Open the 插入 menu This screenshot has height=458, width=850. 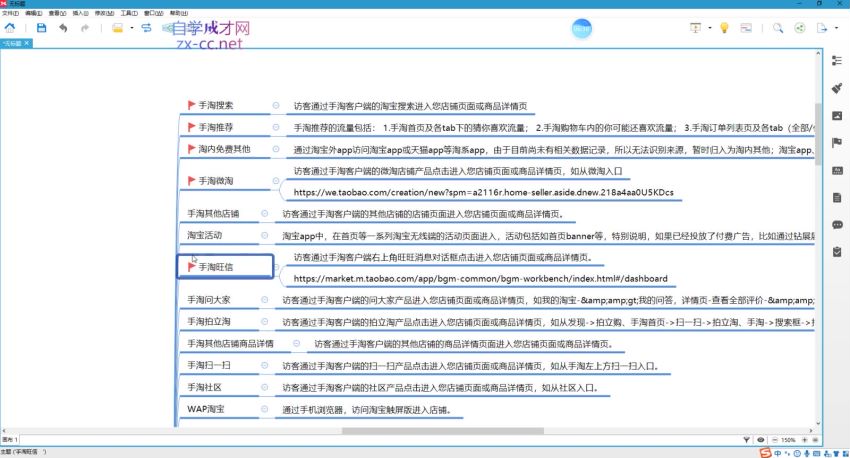tap(80, 13)
